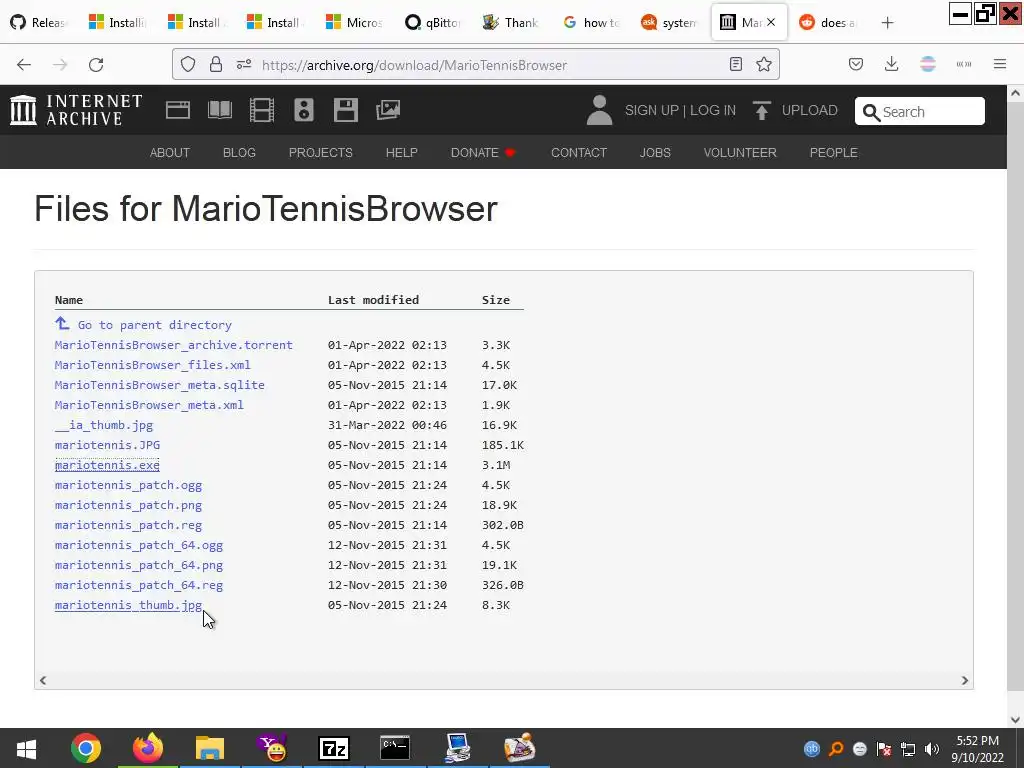Open the Windows Start menu
Viewport: 1024px width, 768px height.
pos(26,748)
